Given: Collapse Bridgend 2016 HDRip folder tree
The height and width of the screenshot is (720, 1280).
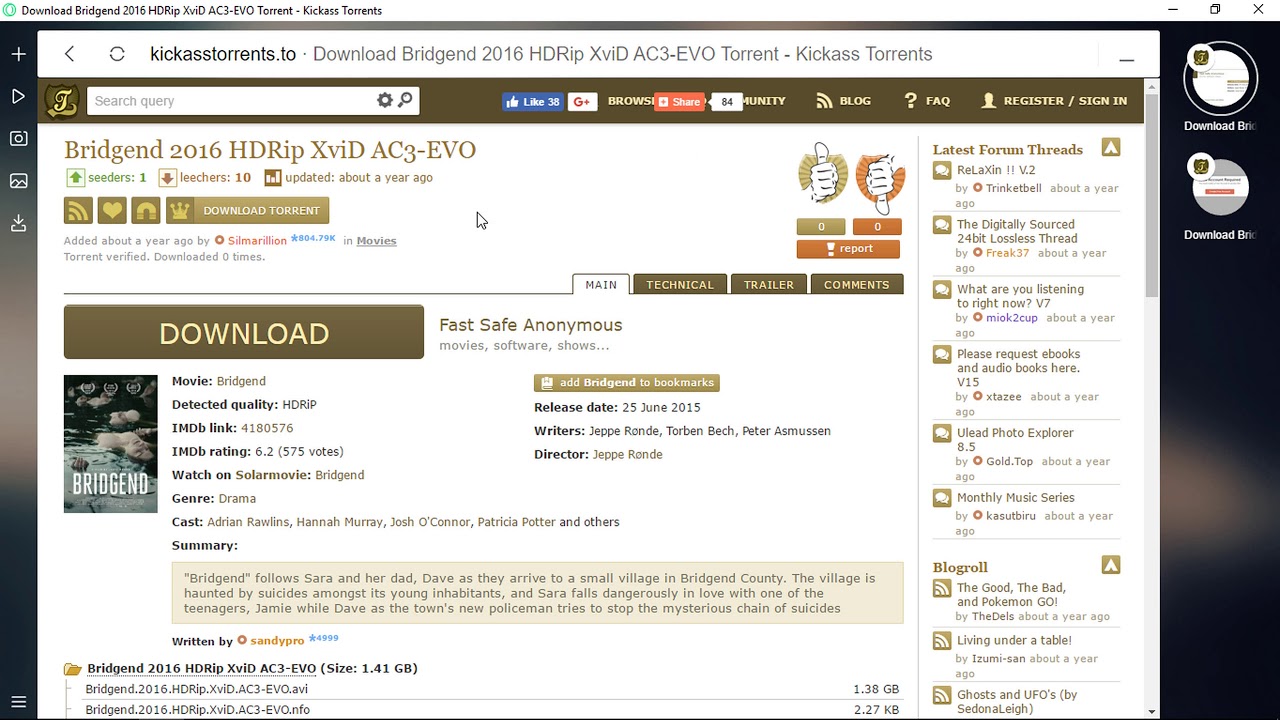Looking at the screenshot, I should pos(72,669).
